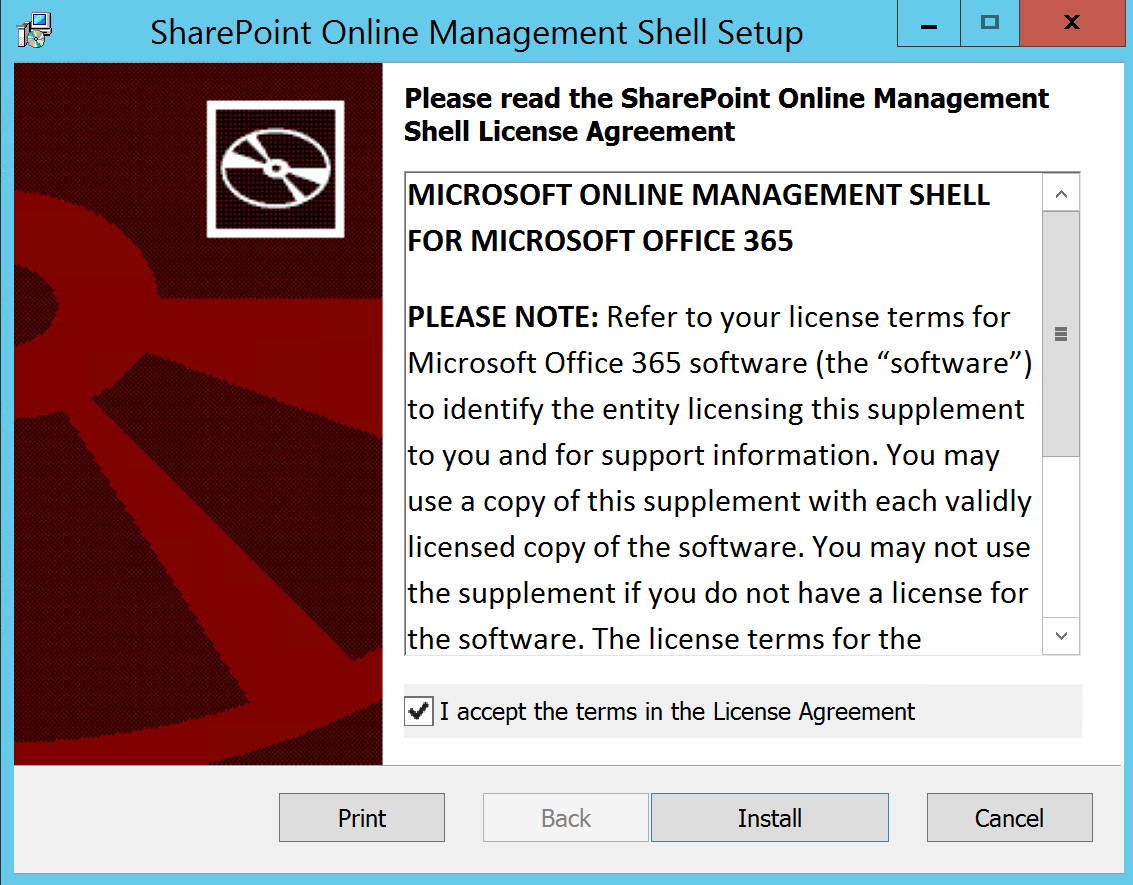The width and height of the screenshot is (1133, 885).
Task: Click the 'SharePoint Online Management Shell Setup' title
Action: tap(477, 33)
